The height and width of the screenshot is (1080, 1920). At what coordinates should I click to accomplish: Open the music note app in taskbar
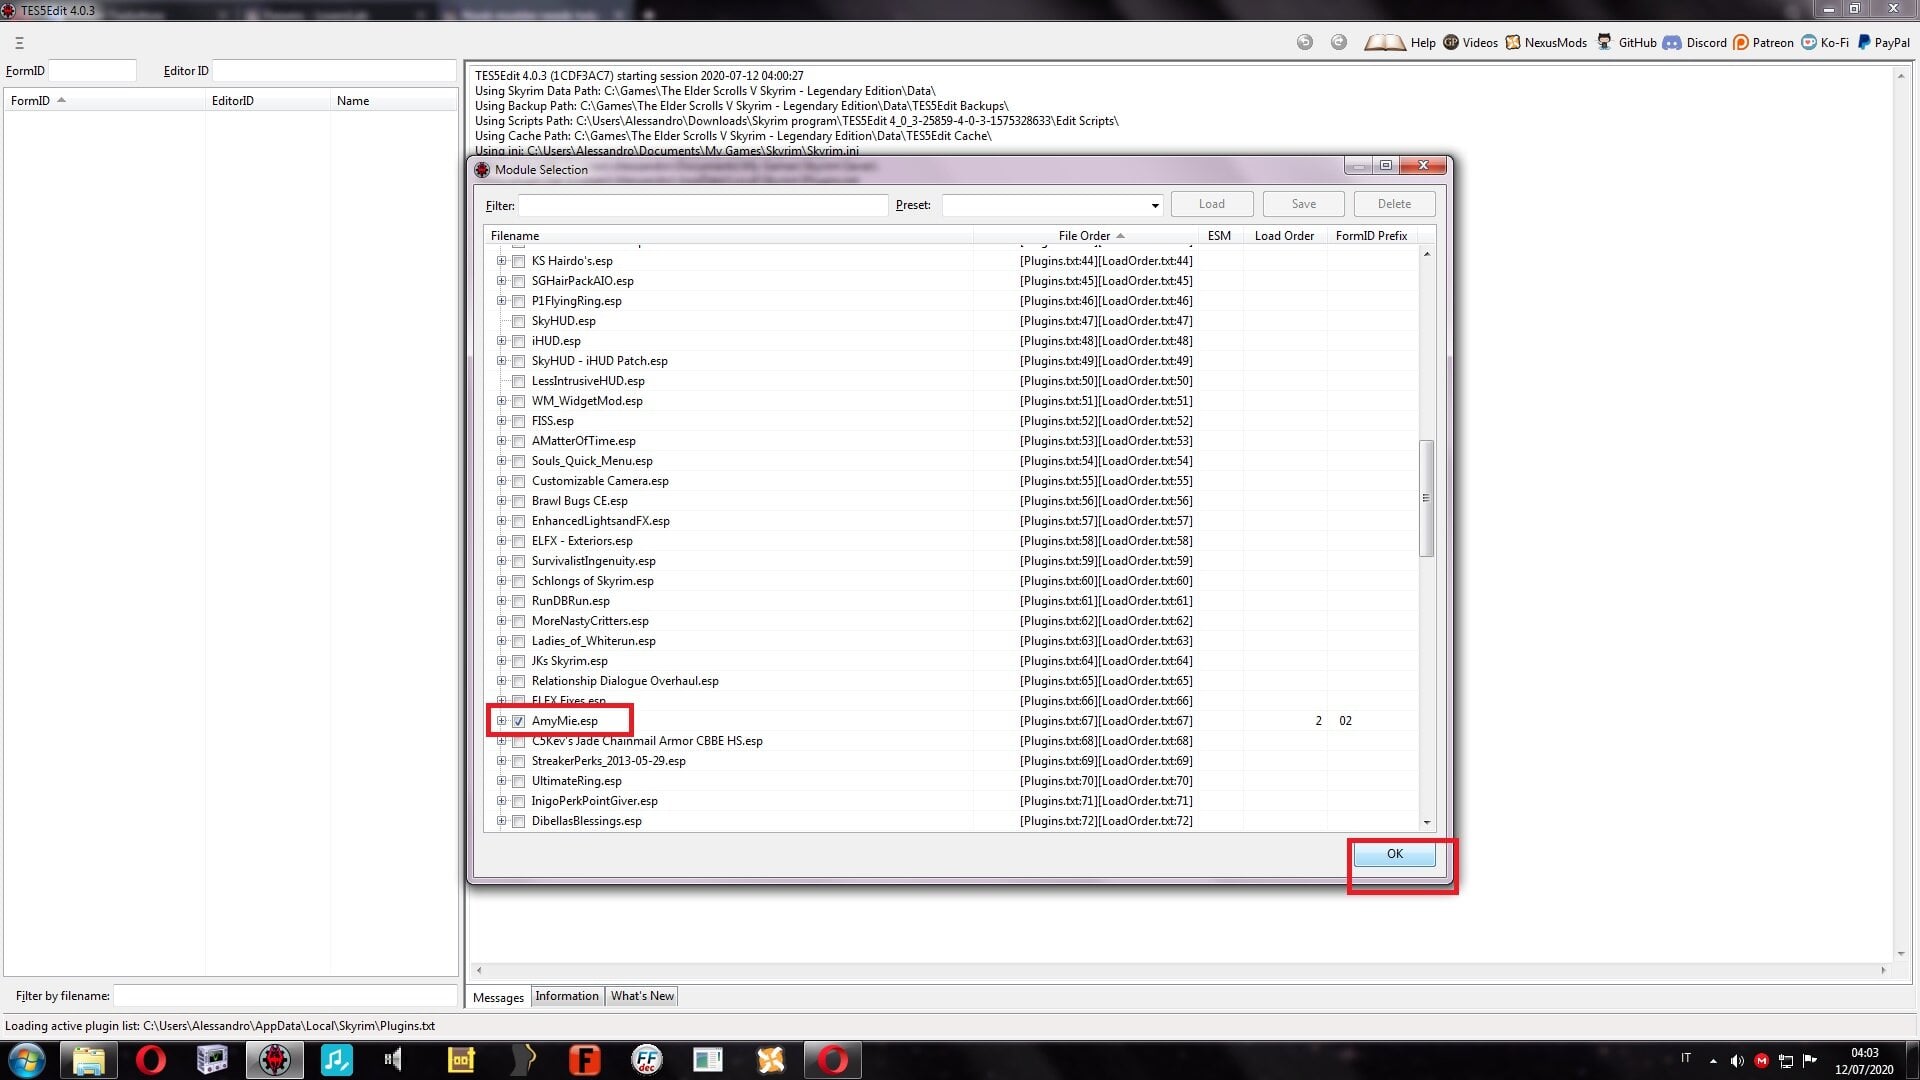tap(337, 1060)
